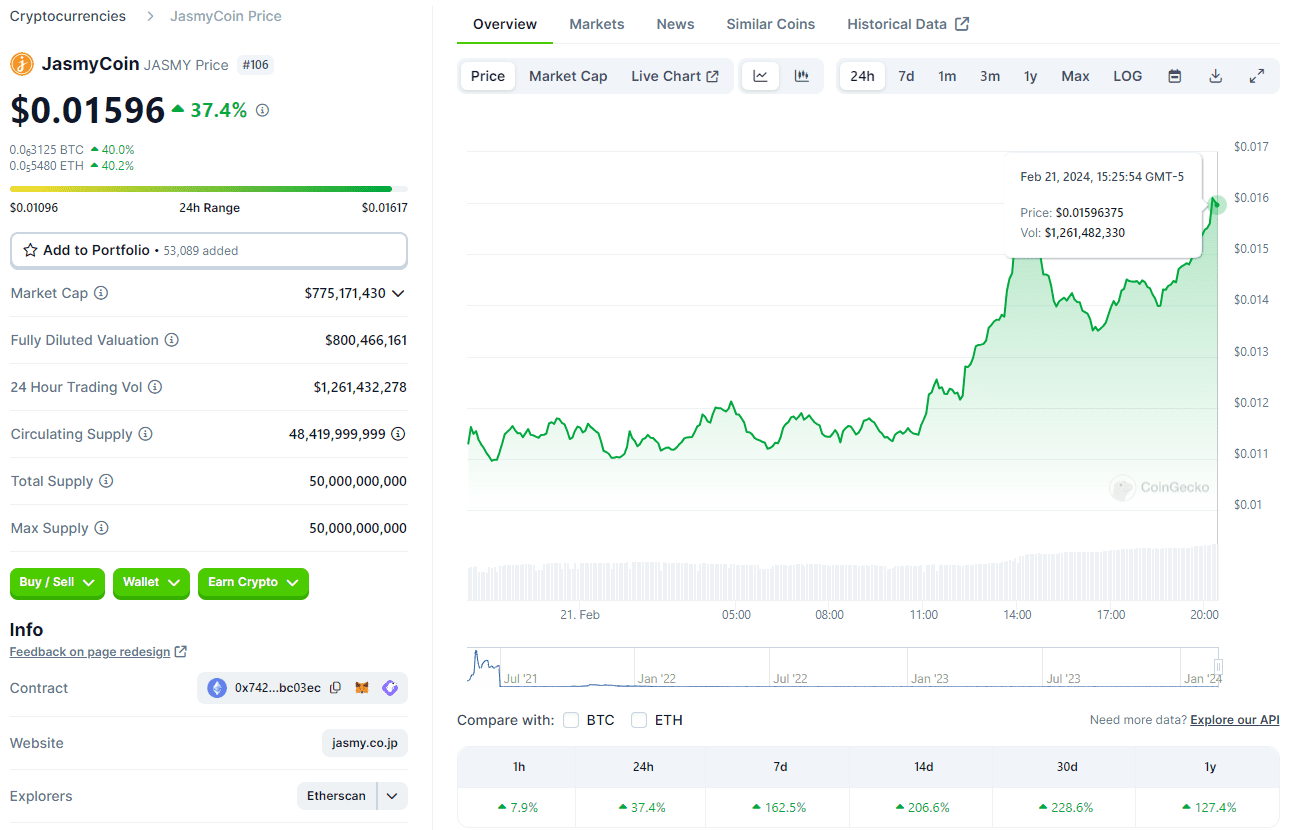The width and height of the screenshot is (1295, 830).
Task: Switch to the Markets tab
Action: coord(597,24)
